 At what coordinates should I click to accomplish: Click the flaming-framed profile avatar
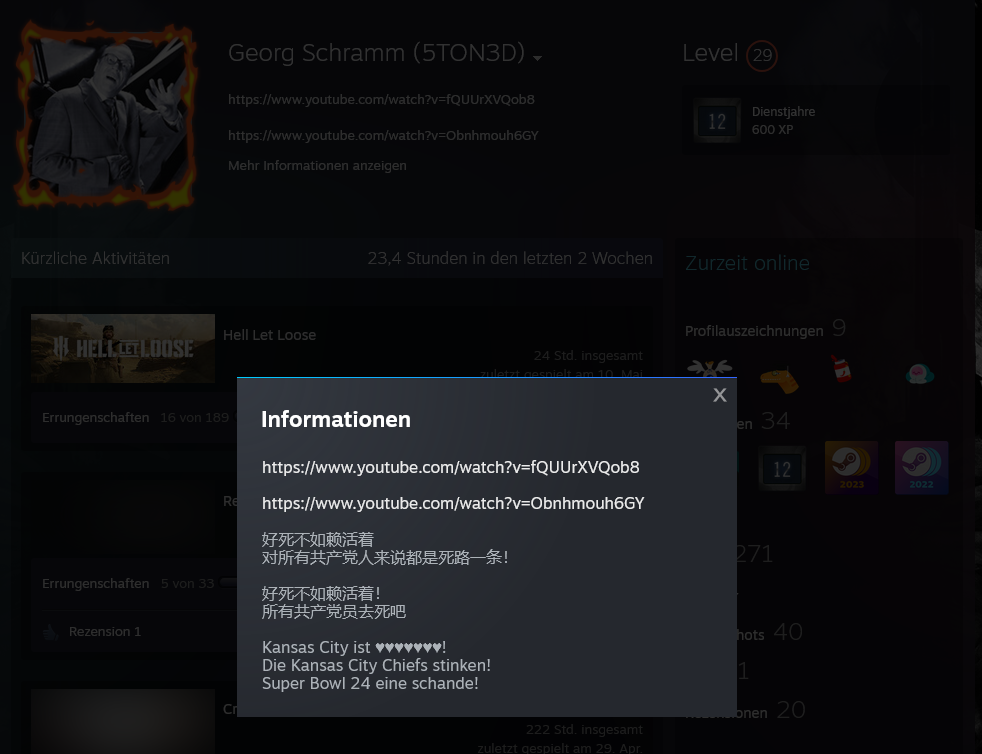point(105,115)
